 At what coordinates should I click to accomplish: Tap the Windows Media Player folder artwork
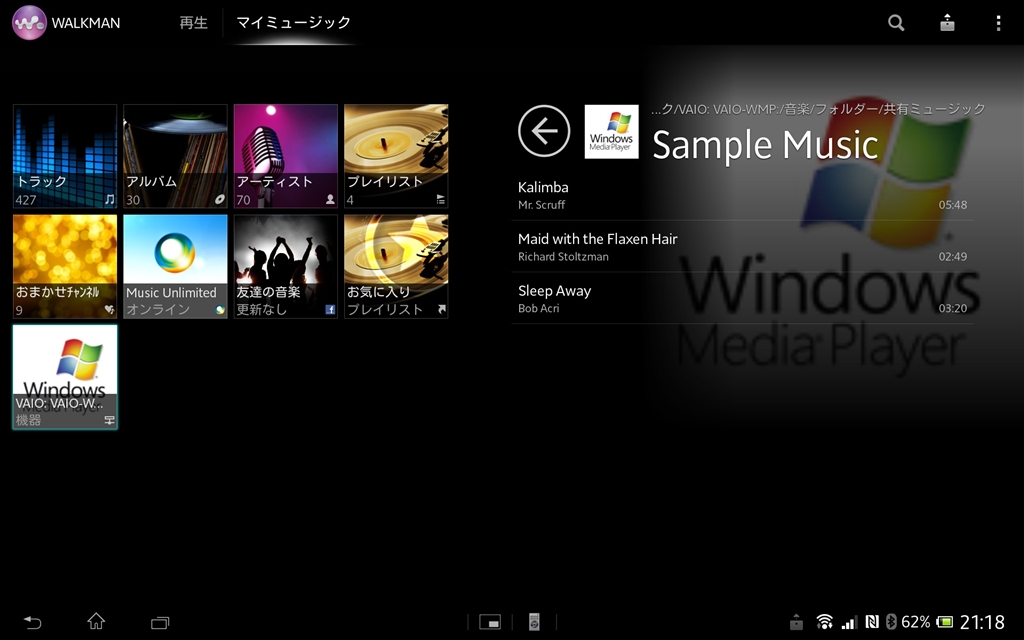(x=611, y=131)
